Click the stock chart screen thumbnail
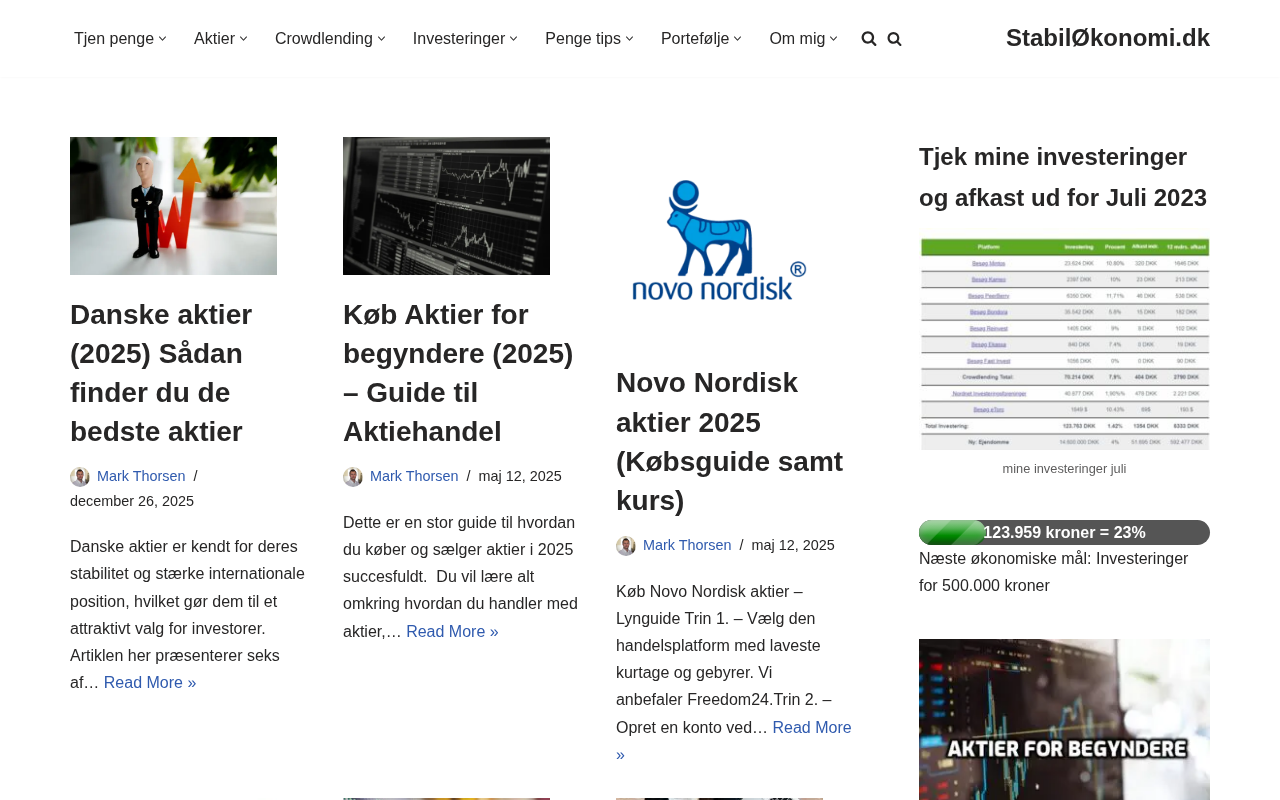This screenshot has height=800, width=1280. [x=446, y=206]
